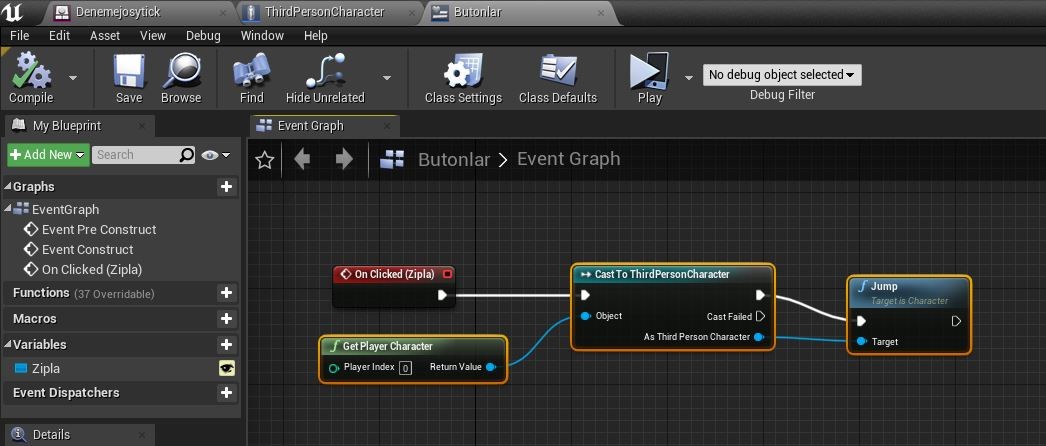Open Class Defaults
This screenshot has width=1046, height=446.
pyautogui.click(x=558, y=78)
